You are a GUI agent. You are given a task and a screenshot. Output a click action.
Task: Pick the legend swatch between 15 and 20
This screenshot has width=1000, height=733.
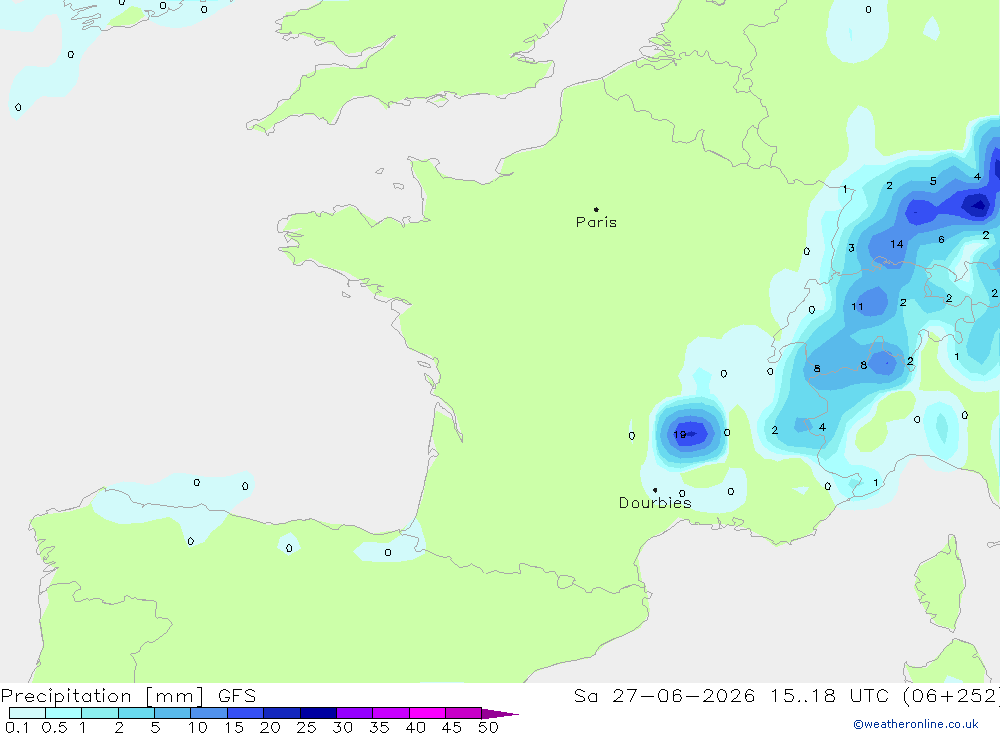tap(245, 713)
